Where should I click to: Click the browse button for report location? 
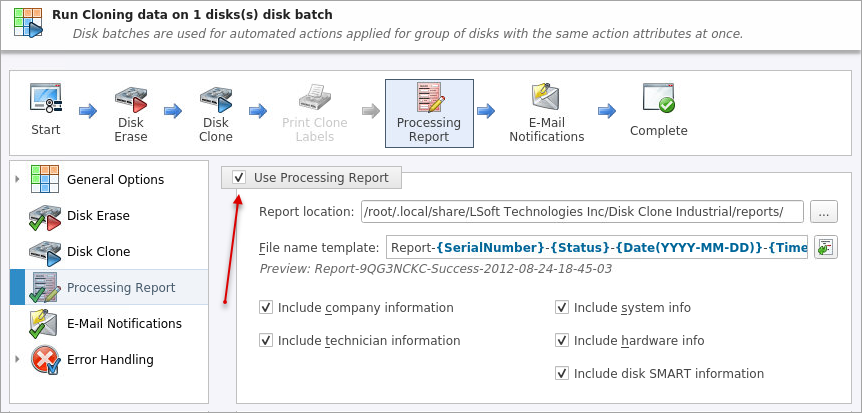pos(823,211)
